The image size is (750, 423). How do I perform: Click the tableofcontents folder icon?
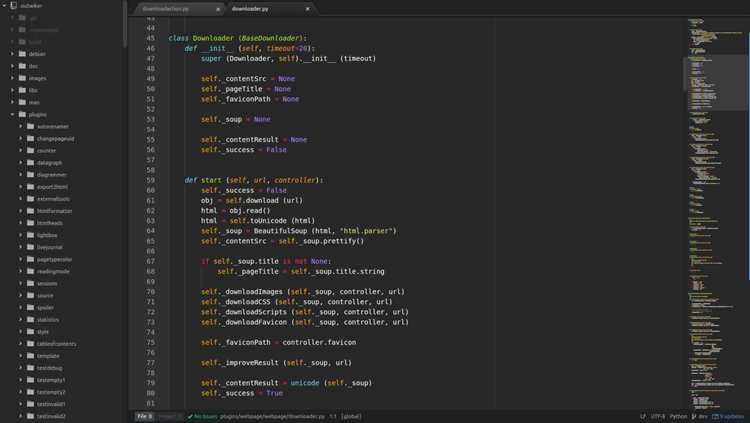click(31, 343)
